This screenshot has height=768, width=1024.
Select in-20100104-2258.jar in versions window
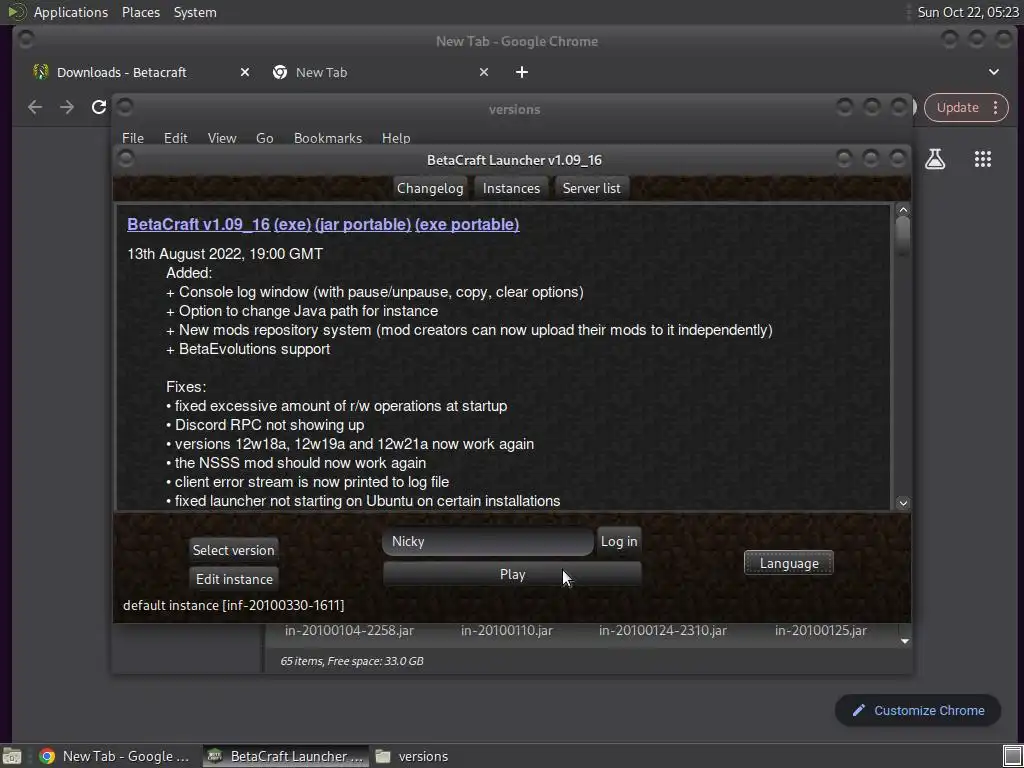coord(349,630)
